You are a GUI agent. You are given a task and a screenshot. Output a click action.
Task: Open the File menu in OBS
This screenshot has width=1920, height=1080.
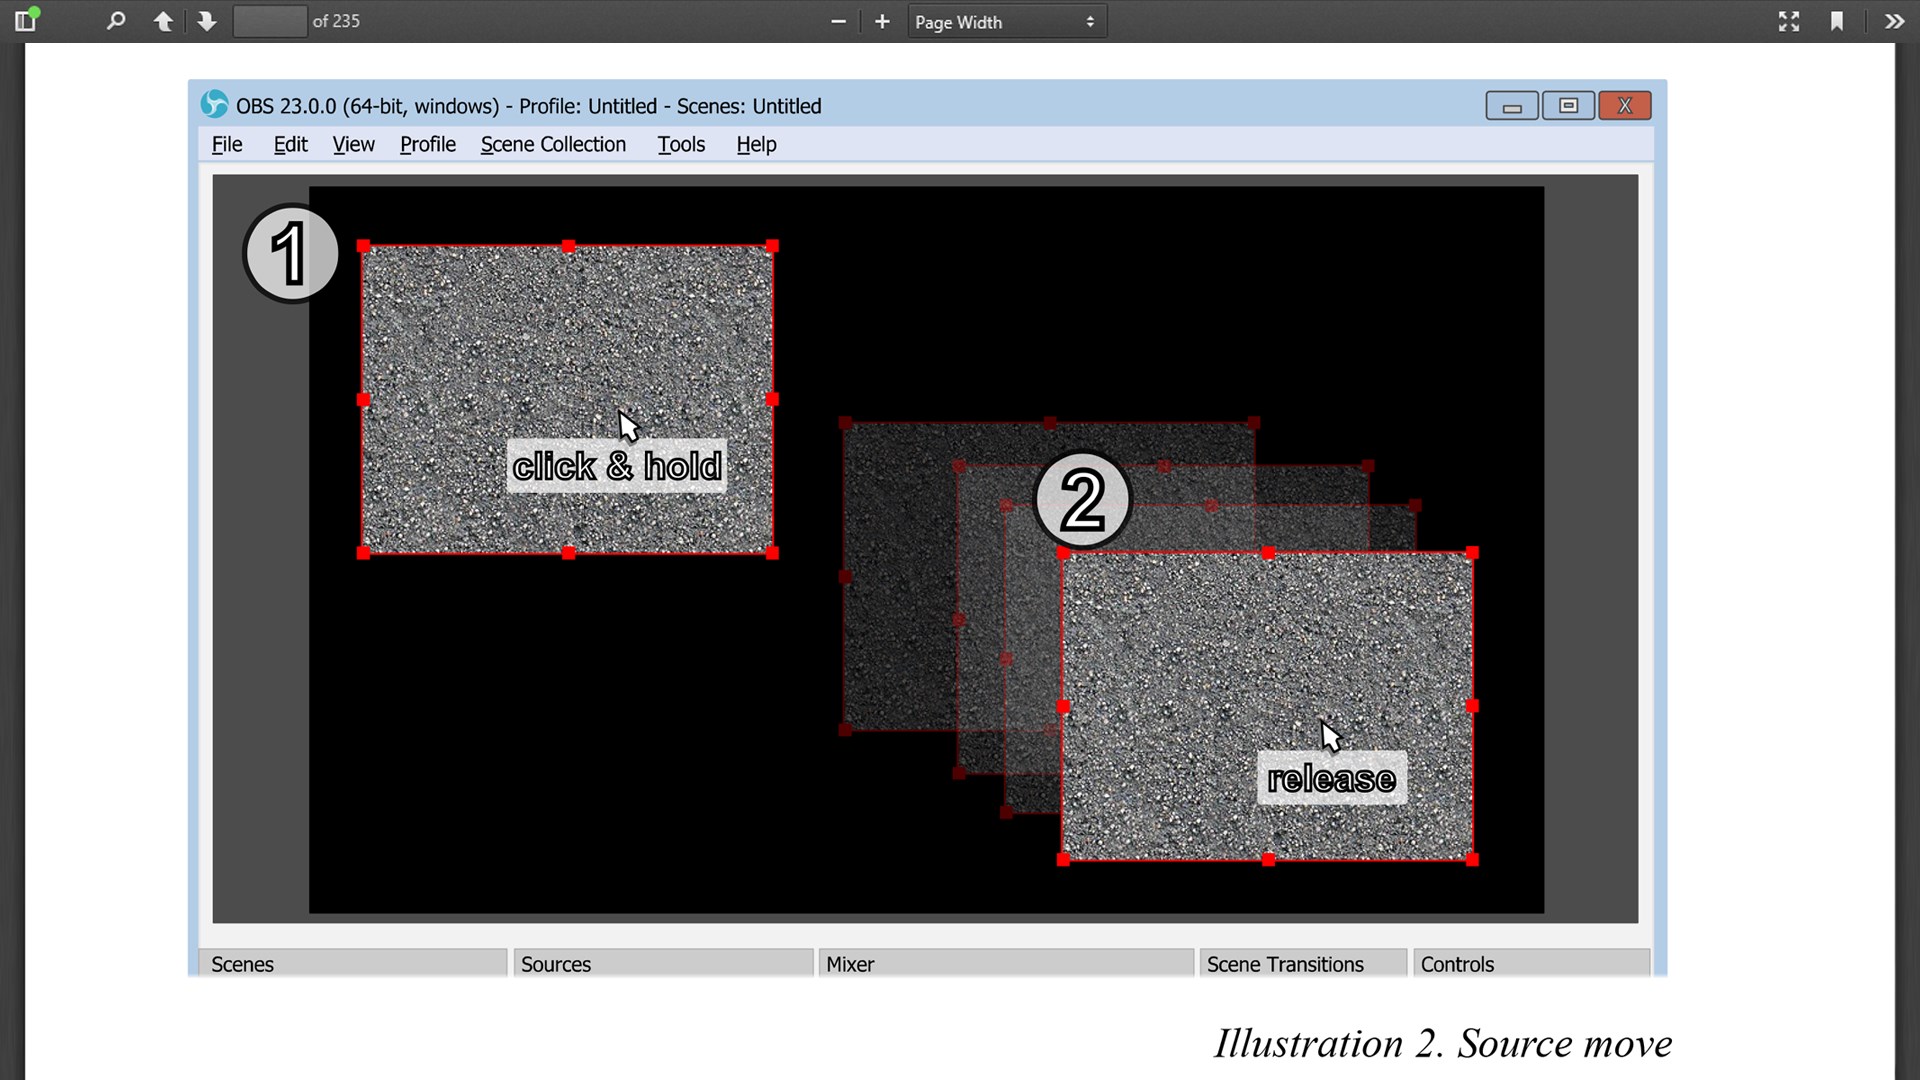point(227,144)
